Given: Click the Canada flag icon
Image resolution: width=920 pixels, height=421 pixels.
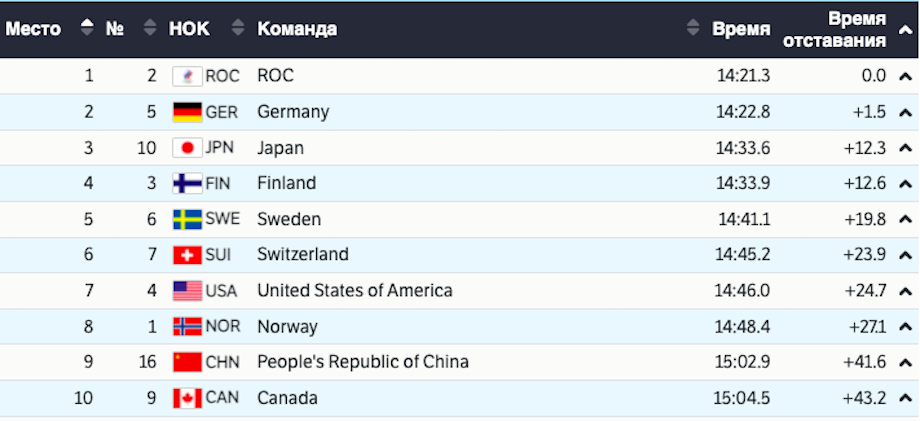Looking at the screenshot, I should click(x=187, y=398).
